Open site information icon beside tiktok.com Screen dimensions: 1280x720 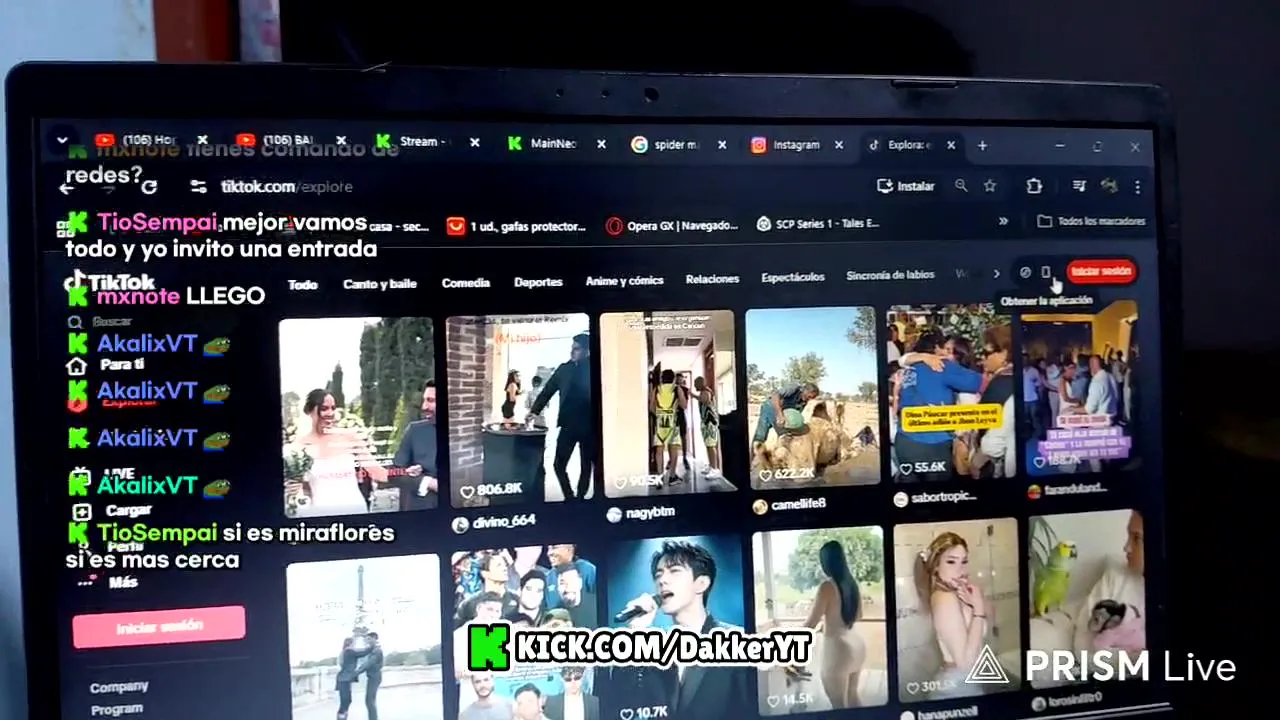198,187
